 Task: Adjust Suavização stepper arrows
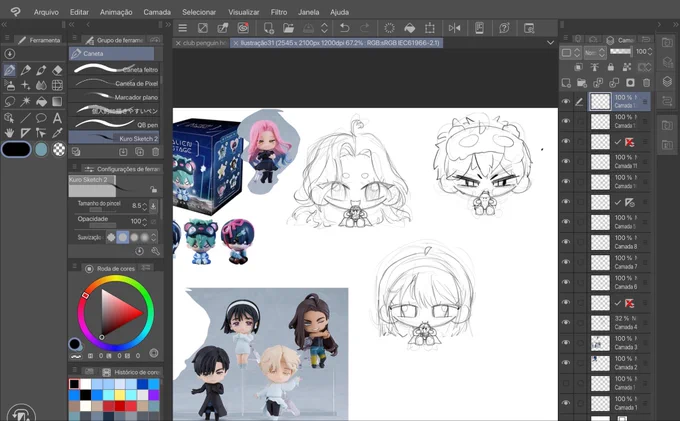(x=154, y=237)
